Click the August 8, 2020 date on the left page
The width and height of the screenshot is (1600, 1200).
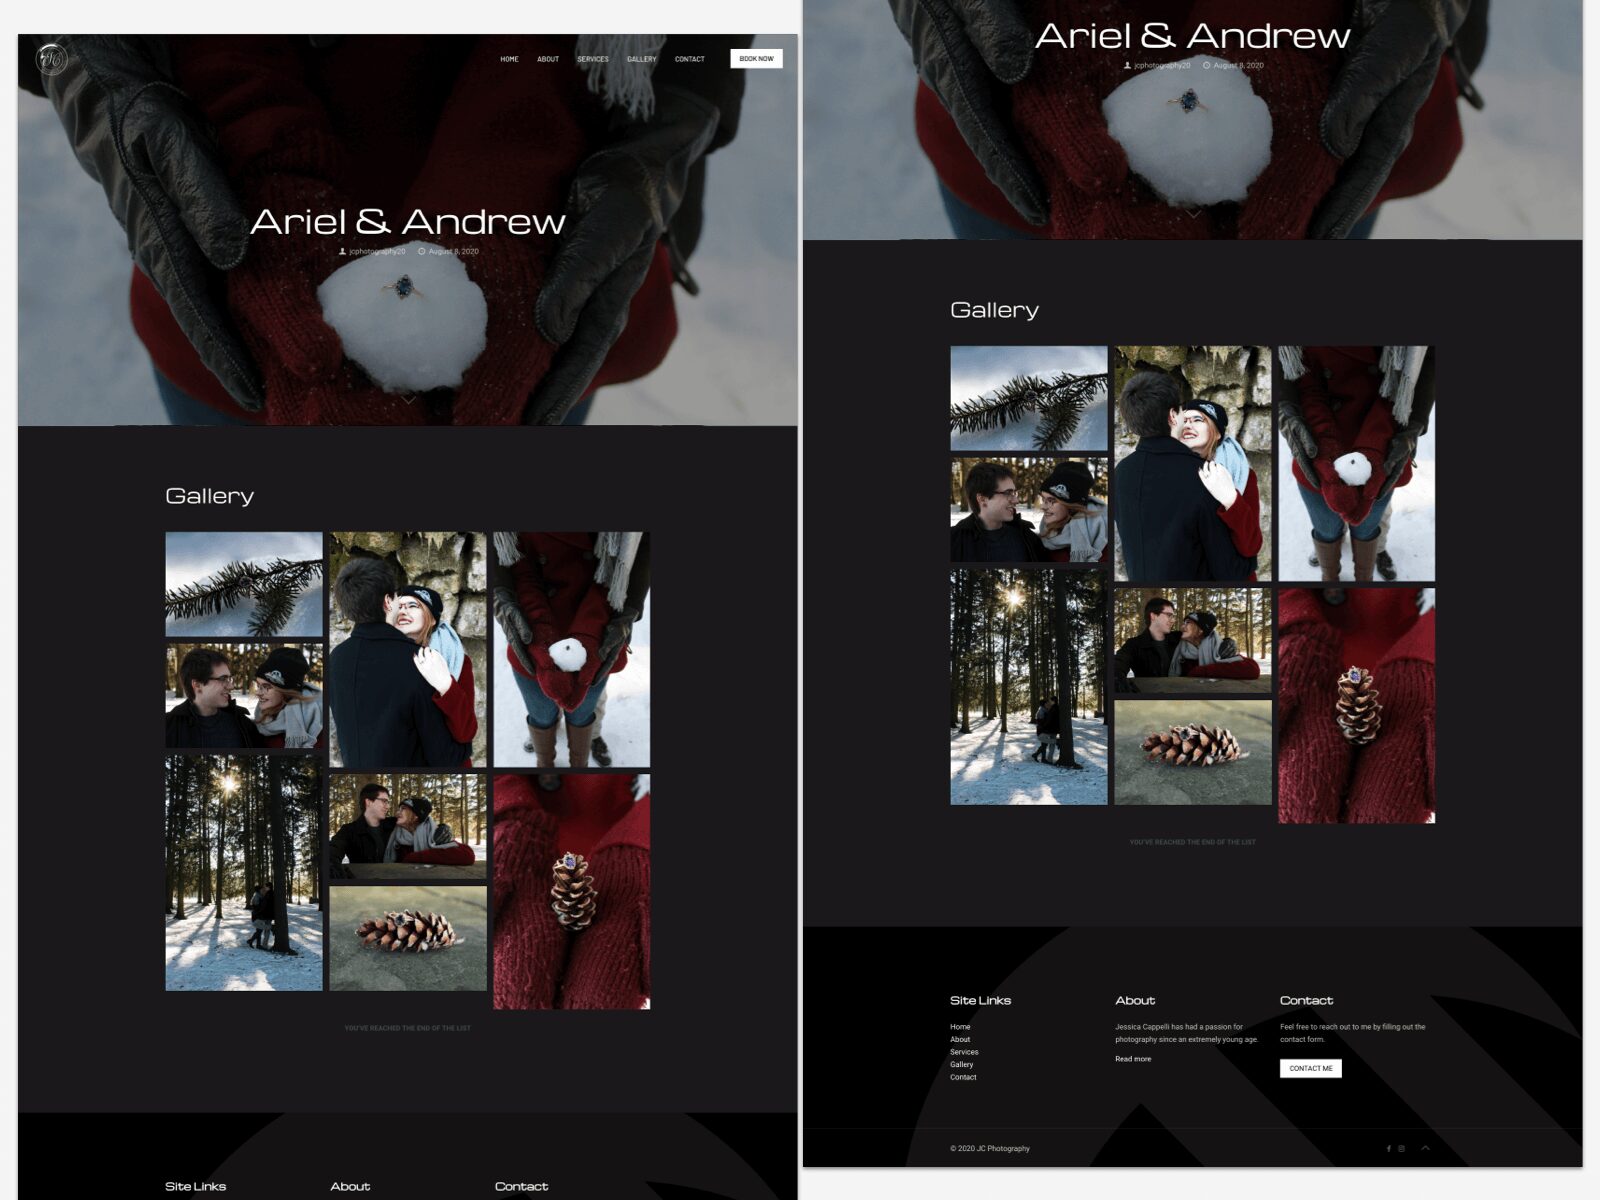[x=453, y=252]
